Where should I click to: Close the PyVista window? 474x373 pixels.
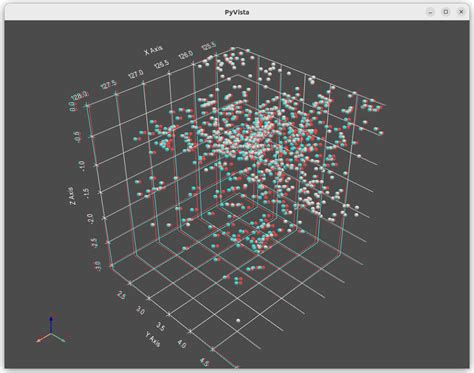tap(461, 12)
